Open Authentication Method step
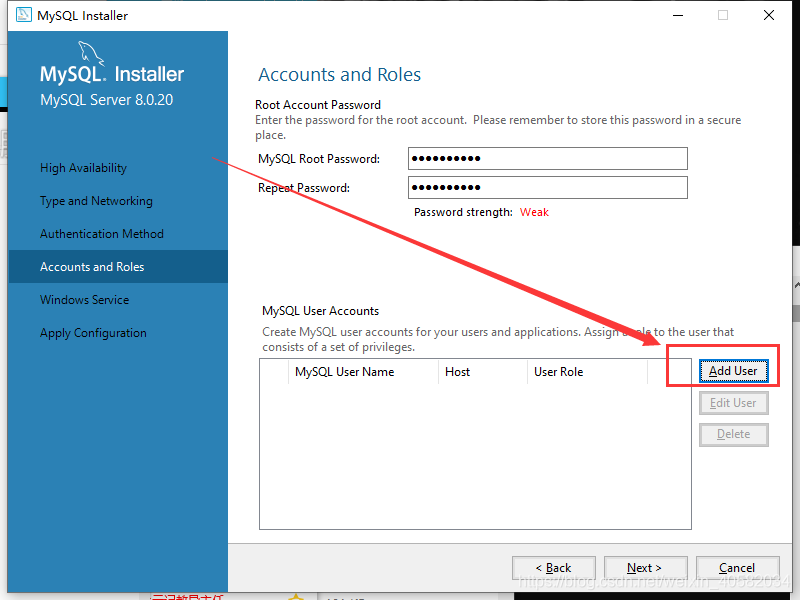 102,234
